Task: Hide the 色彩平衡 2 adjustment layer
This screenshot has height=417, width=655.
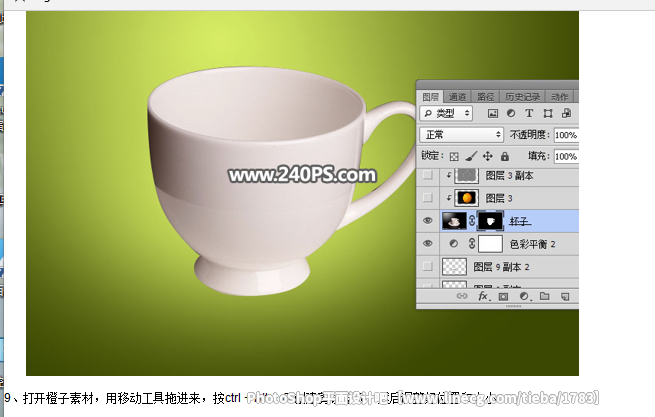Action: (x=427, y=244)
